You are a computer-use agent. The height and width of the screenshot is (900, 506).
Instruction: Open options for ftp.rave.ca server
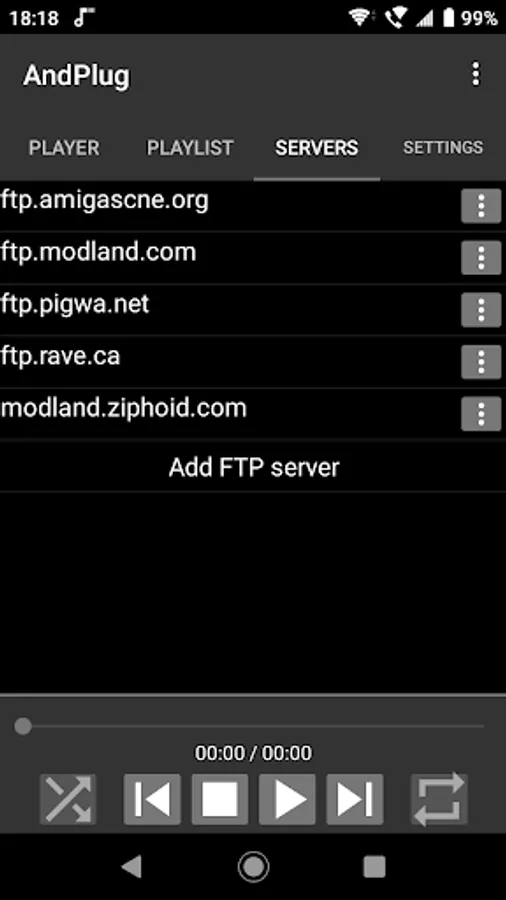click(x=481, y=362)
